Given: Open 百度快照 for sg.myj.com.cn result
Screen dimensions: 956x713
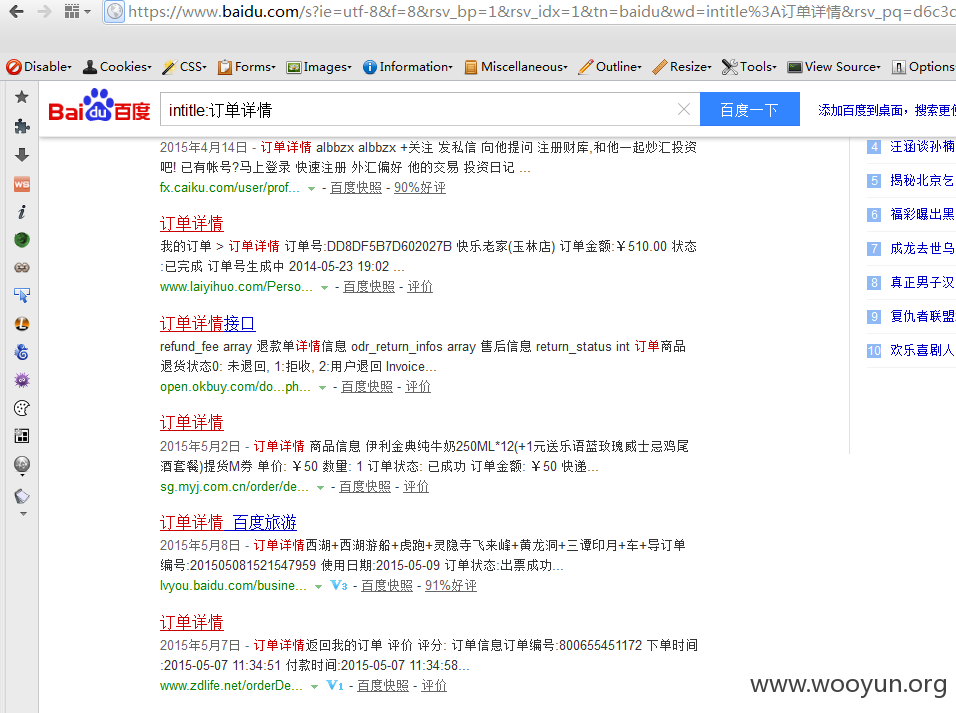Looking at the screenshot, I should tap(365, 486).
